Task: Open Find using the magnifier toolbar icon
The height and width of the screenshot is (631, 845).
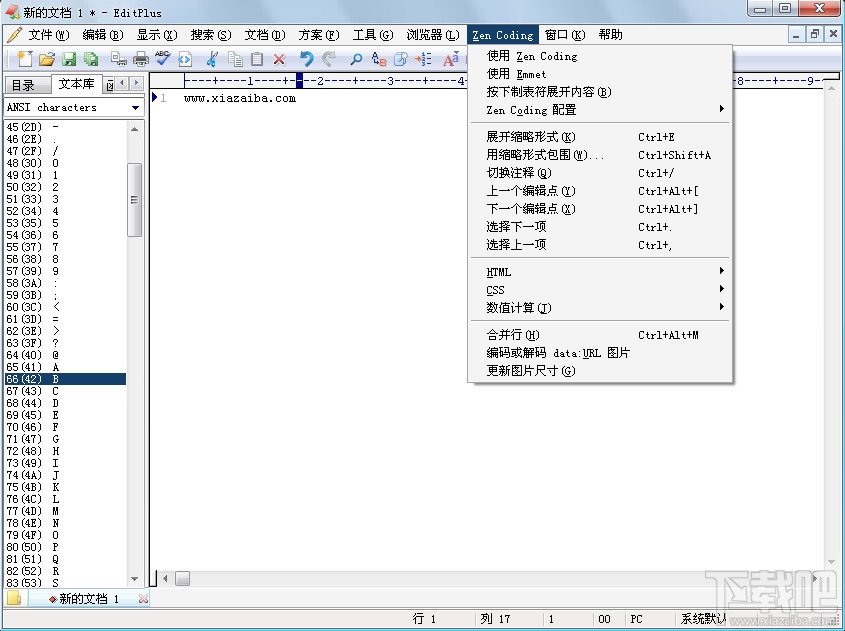Action: click(357, 59)
